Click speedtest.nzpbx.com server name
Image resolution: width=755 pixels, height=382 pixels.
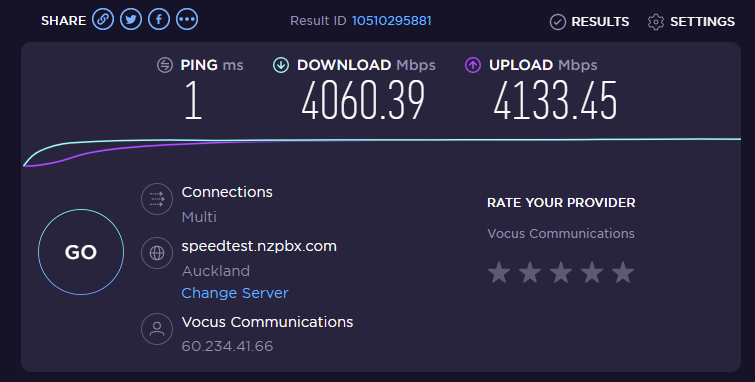259,246
